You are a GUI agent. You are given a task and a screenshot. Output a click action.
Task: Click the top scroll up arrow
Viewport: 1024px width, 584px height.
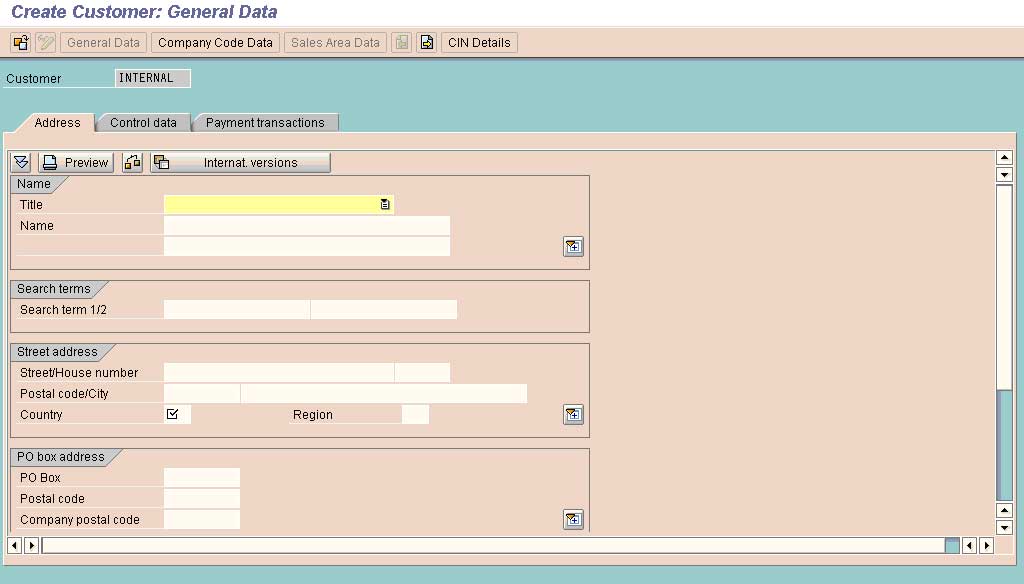(x=1004, y=157)
